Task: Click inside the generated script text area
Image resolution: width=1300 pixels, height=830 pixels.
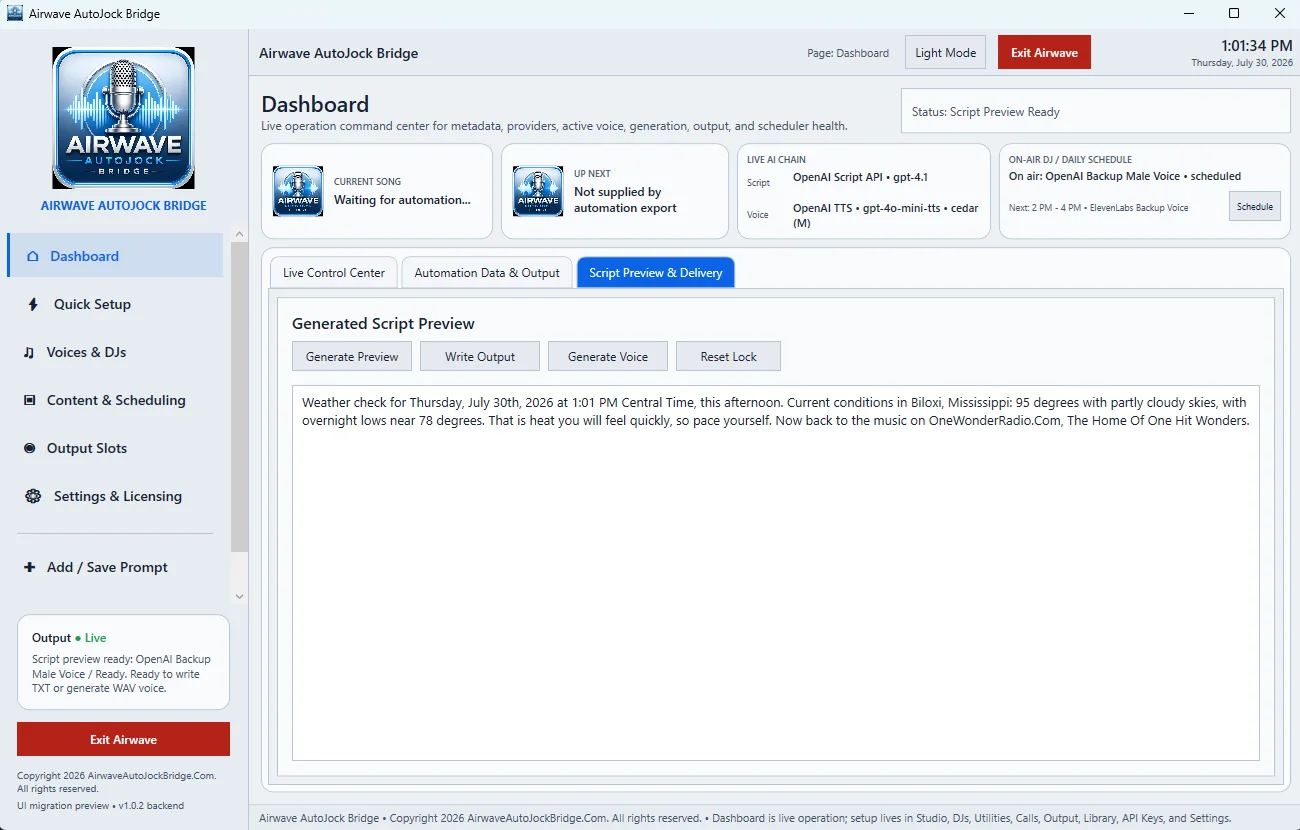Action: (775, 573)
